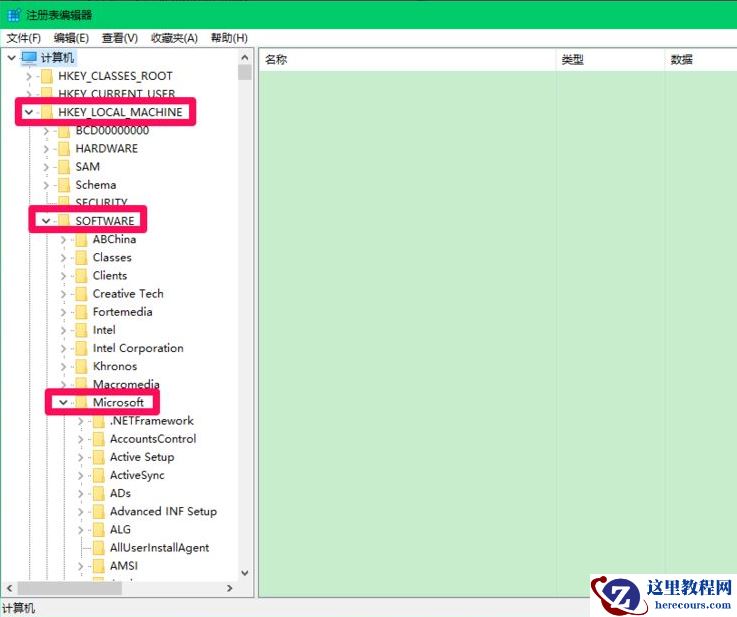Click the Active Setup folder icon
Screen dimensions: 737x617
click(99, 457)
